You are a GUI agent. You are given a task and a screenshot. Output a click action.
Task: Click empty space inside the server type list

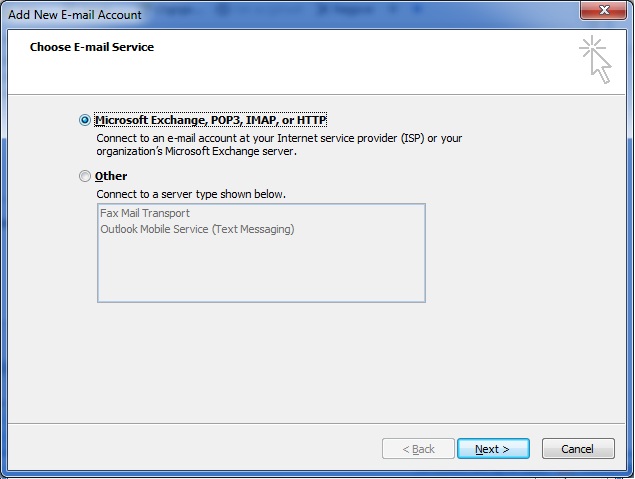(260, 270)
